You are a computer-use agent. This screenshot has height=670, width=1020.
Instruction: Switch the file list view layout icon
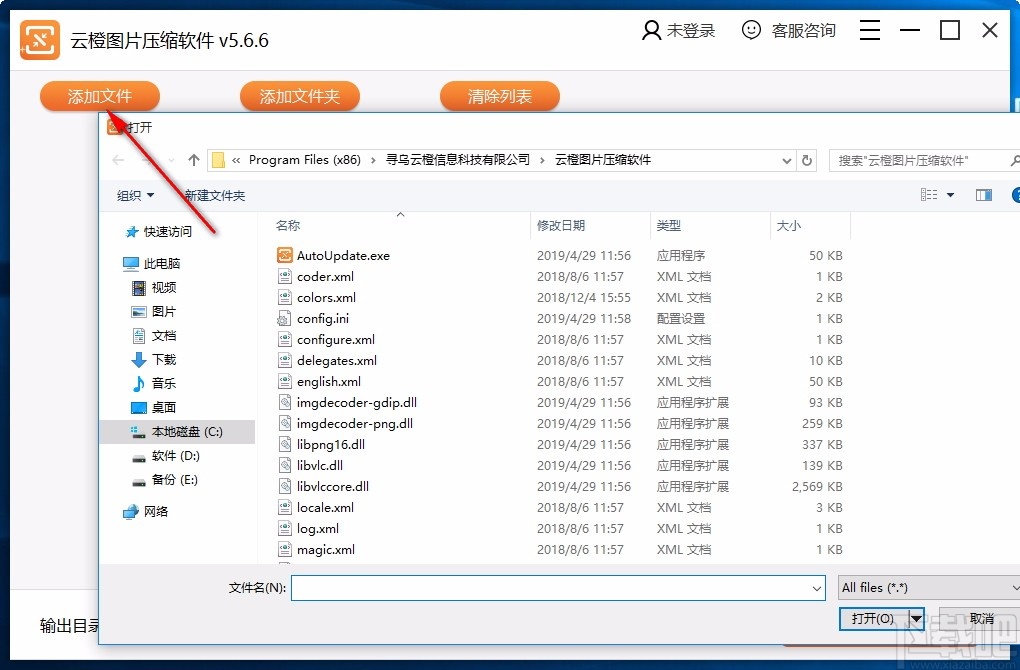coord(929,195)
